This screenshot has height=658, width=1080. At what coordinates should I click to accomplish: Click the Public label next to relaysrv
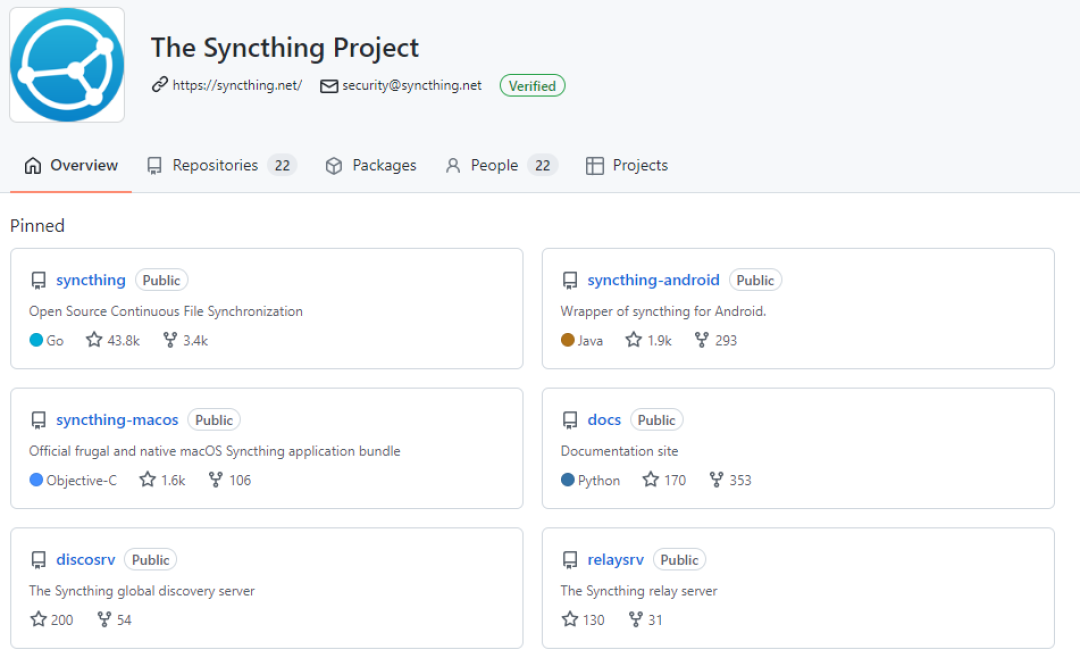click(x=679, y=560)
